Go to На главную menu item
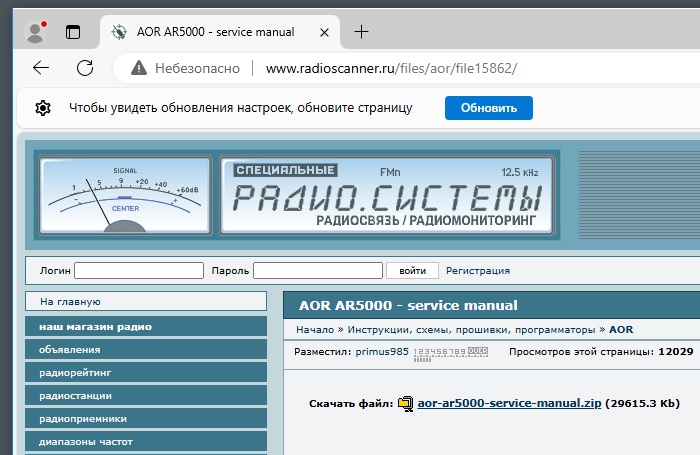The image size is (700, 455). point(146,301)
